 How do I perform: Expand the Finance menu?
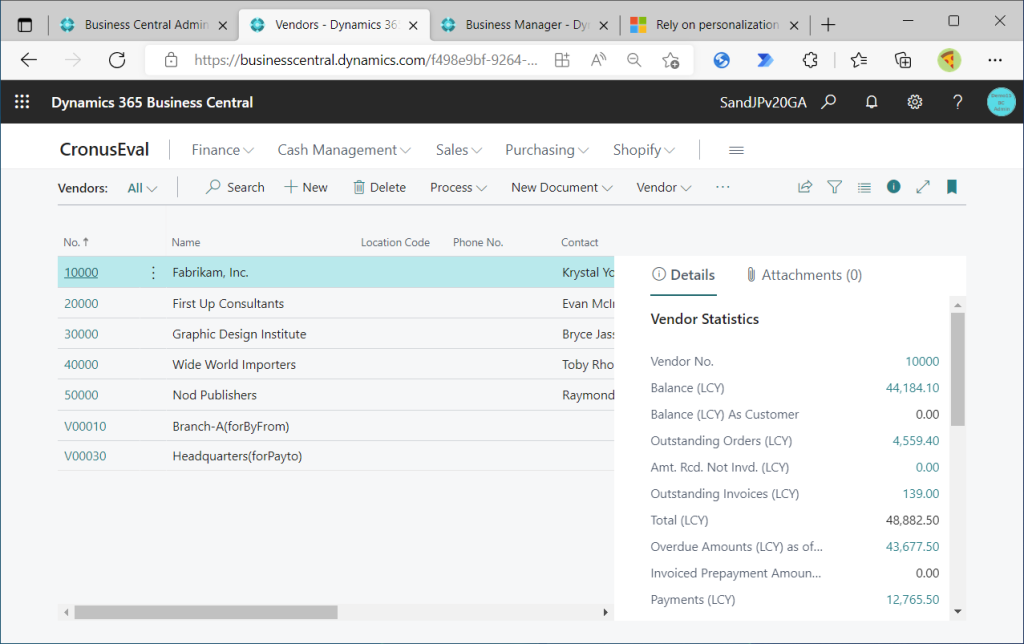(x=222, y=150)
